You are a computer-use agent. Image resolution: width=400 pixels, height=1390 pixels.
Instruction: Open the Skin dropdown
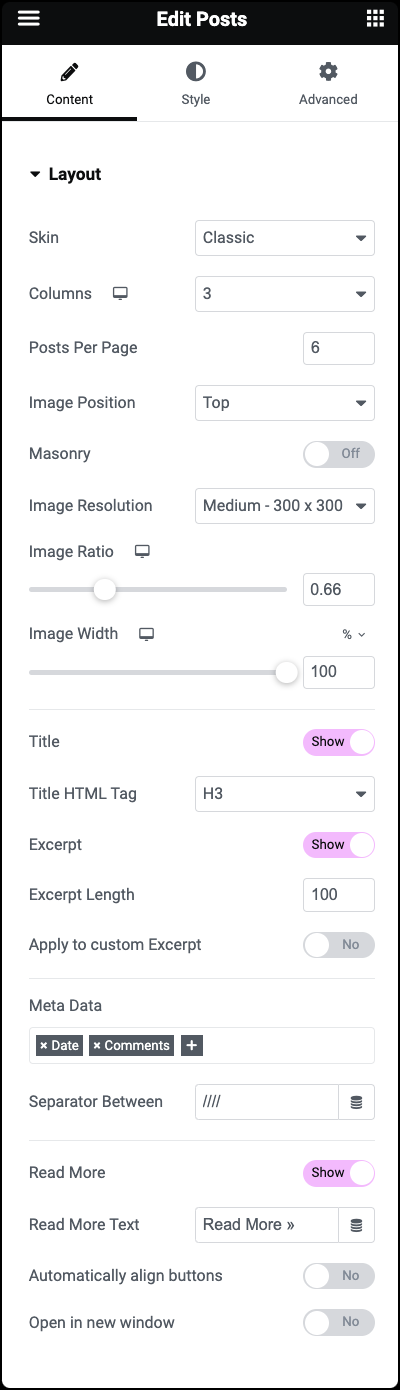[285, 238]
